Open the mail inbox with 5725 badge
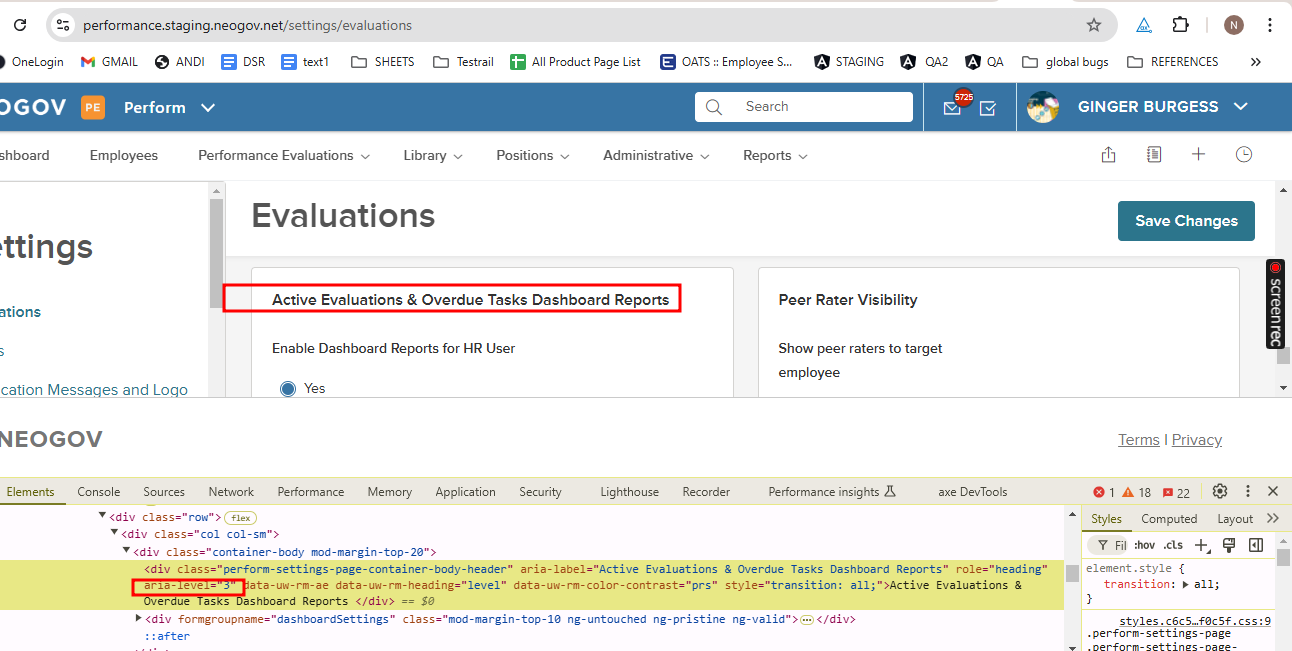The width and height of the screenshot is (1292, 651). [x=952, y=108]
